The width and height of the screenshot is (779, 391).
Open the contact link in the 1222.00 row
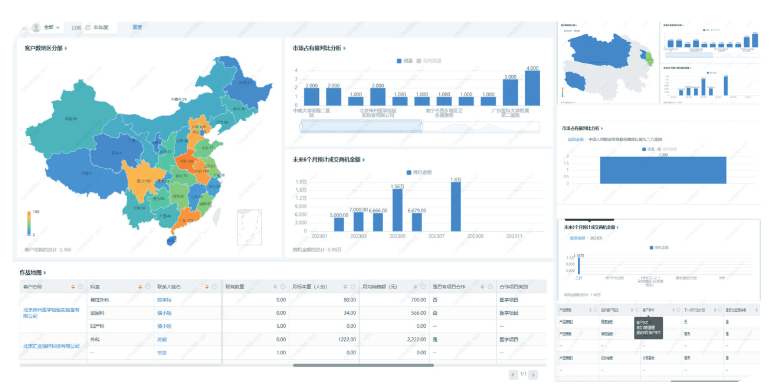tap(162, 339)
